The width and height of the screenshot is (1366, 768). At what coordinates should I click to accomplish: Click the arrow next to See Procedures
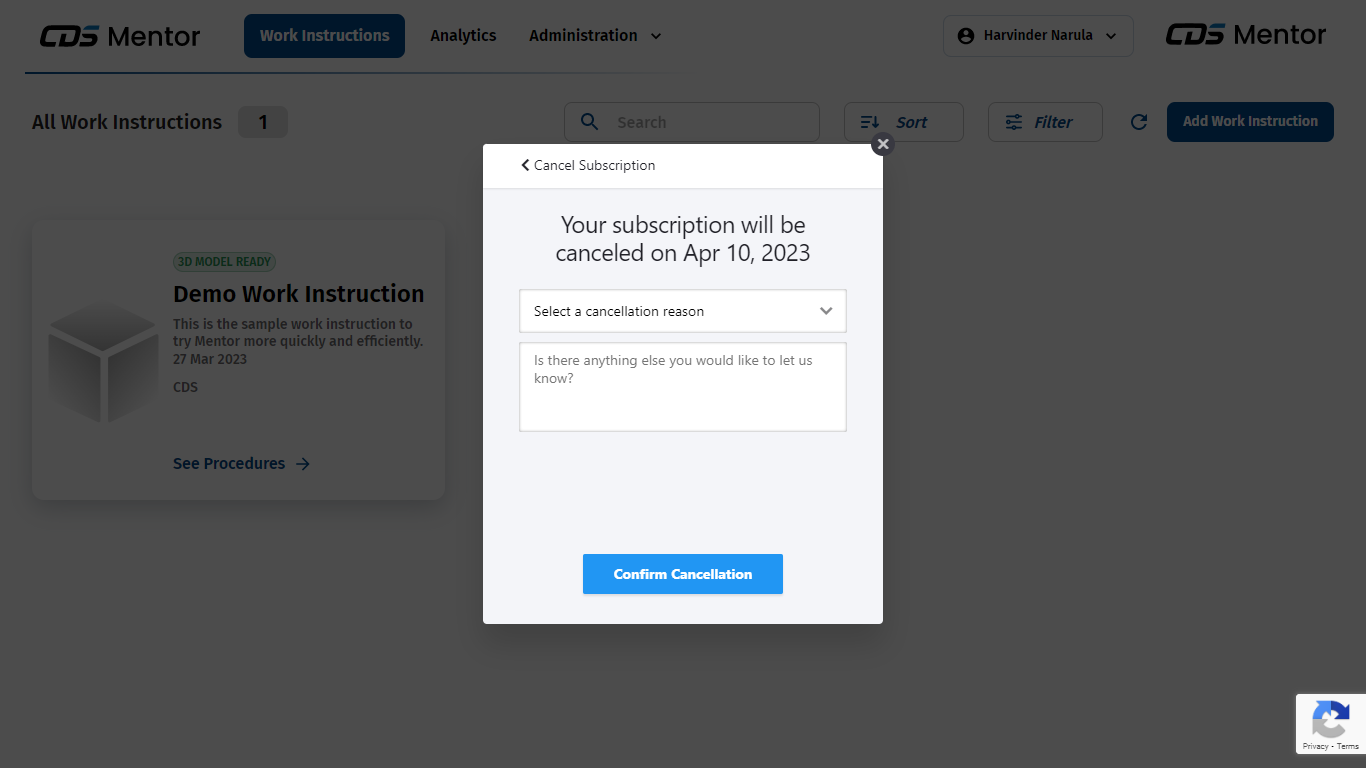[x=303, y=464]
